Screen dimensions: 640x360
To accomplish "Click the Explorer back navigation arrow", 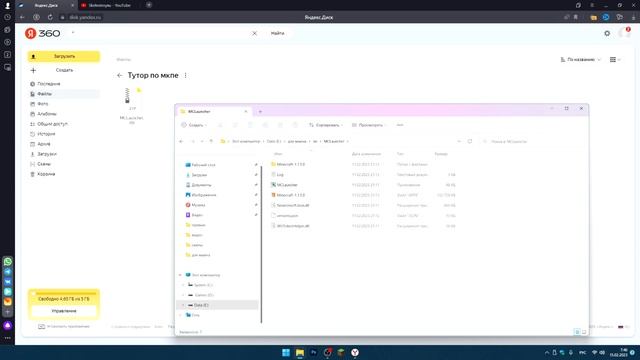I will tap(181, 141).
